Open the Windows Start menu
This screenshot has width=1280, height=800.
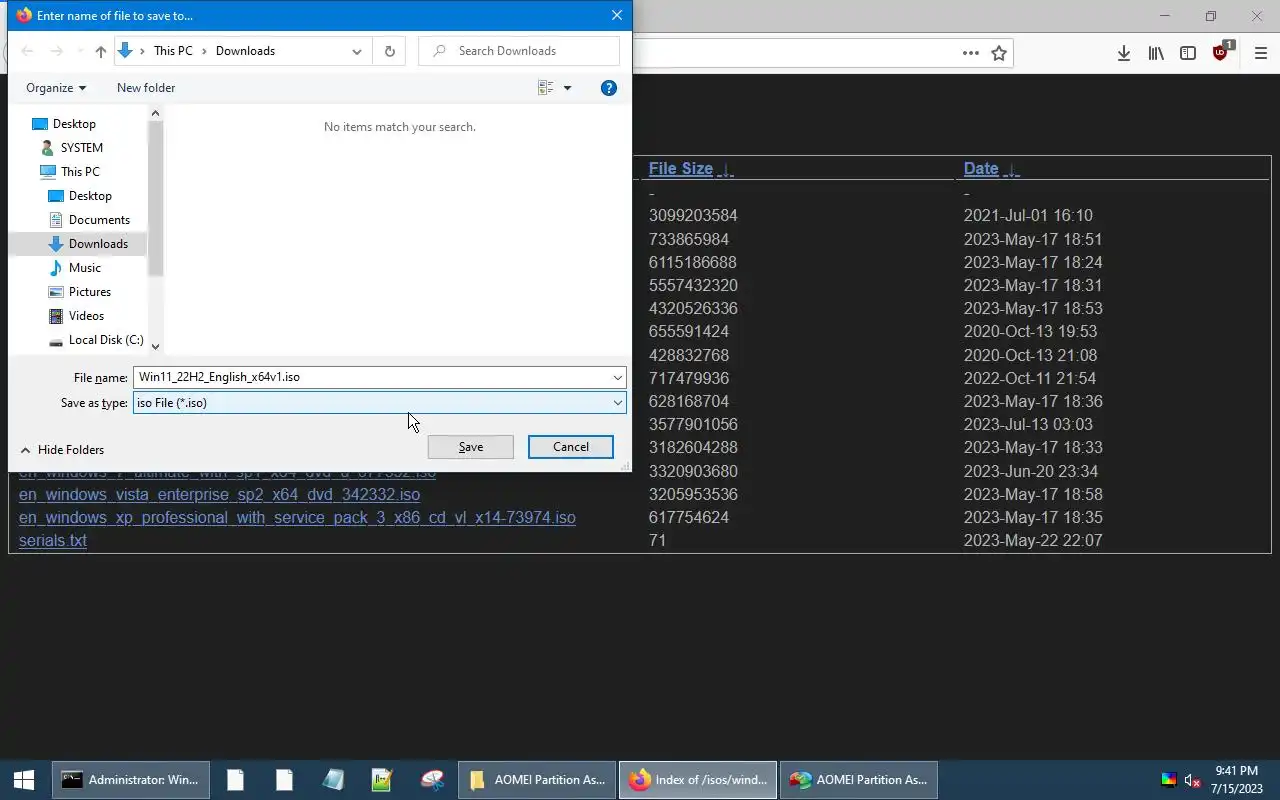[23, 780]
